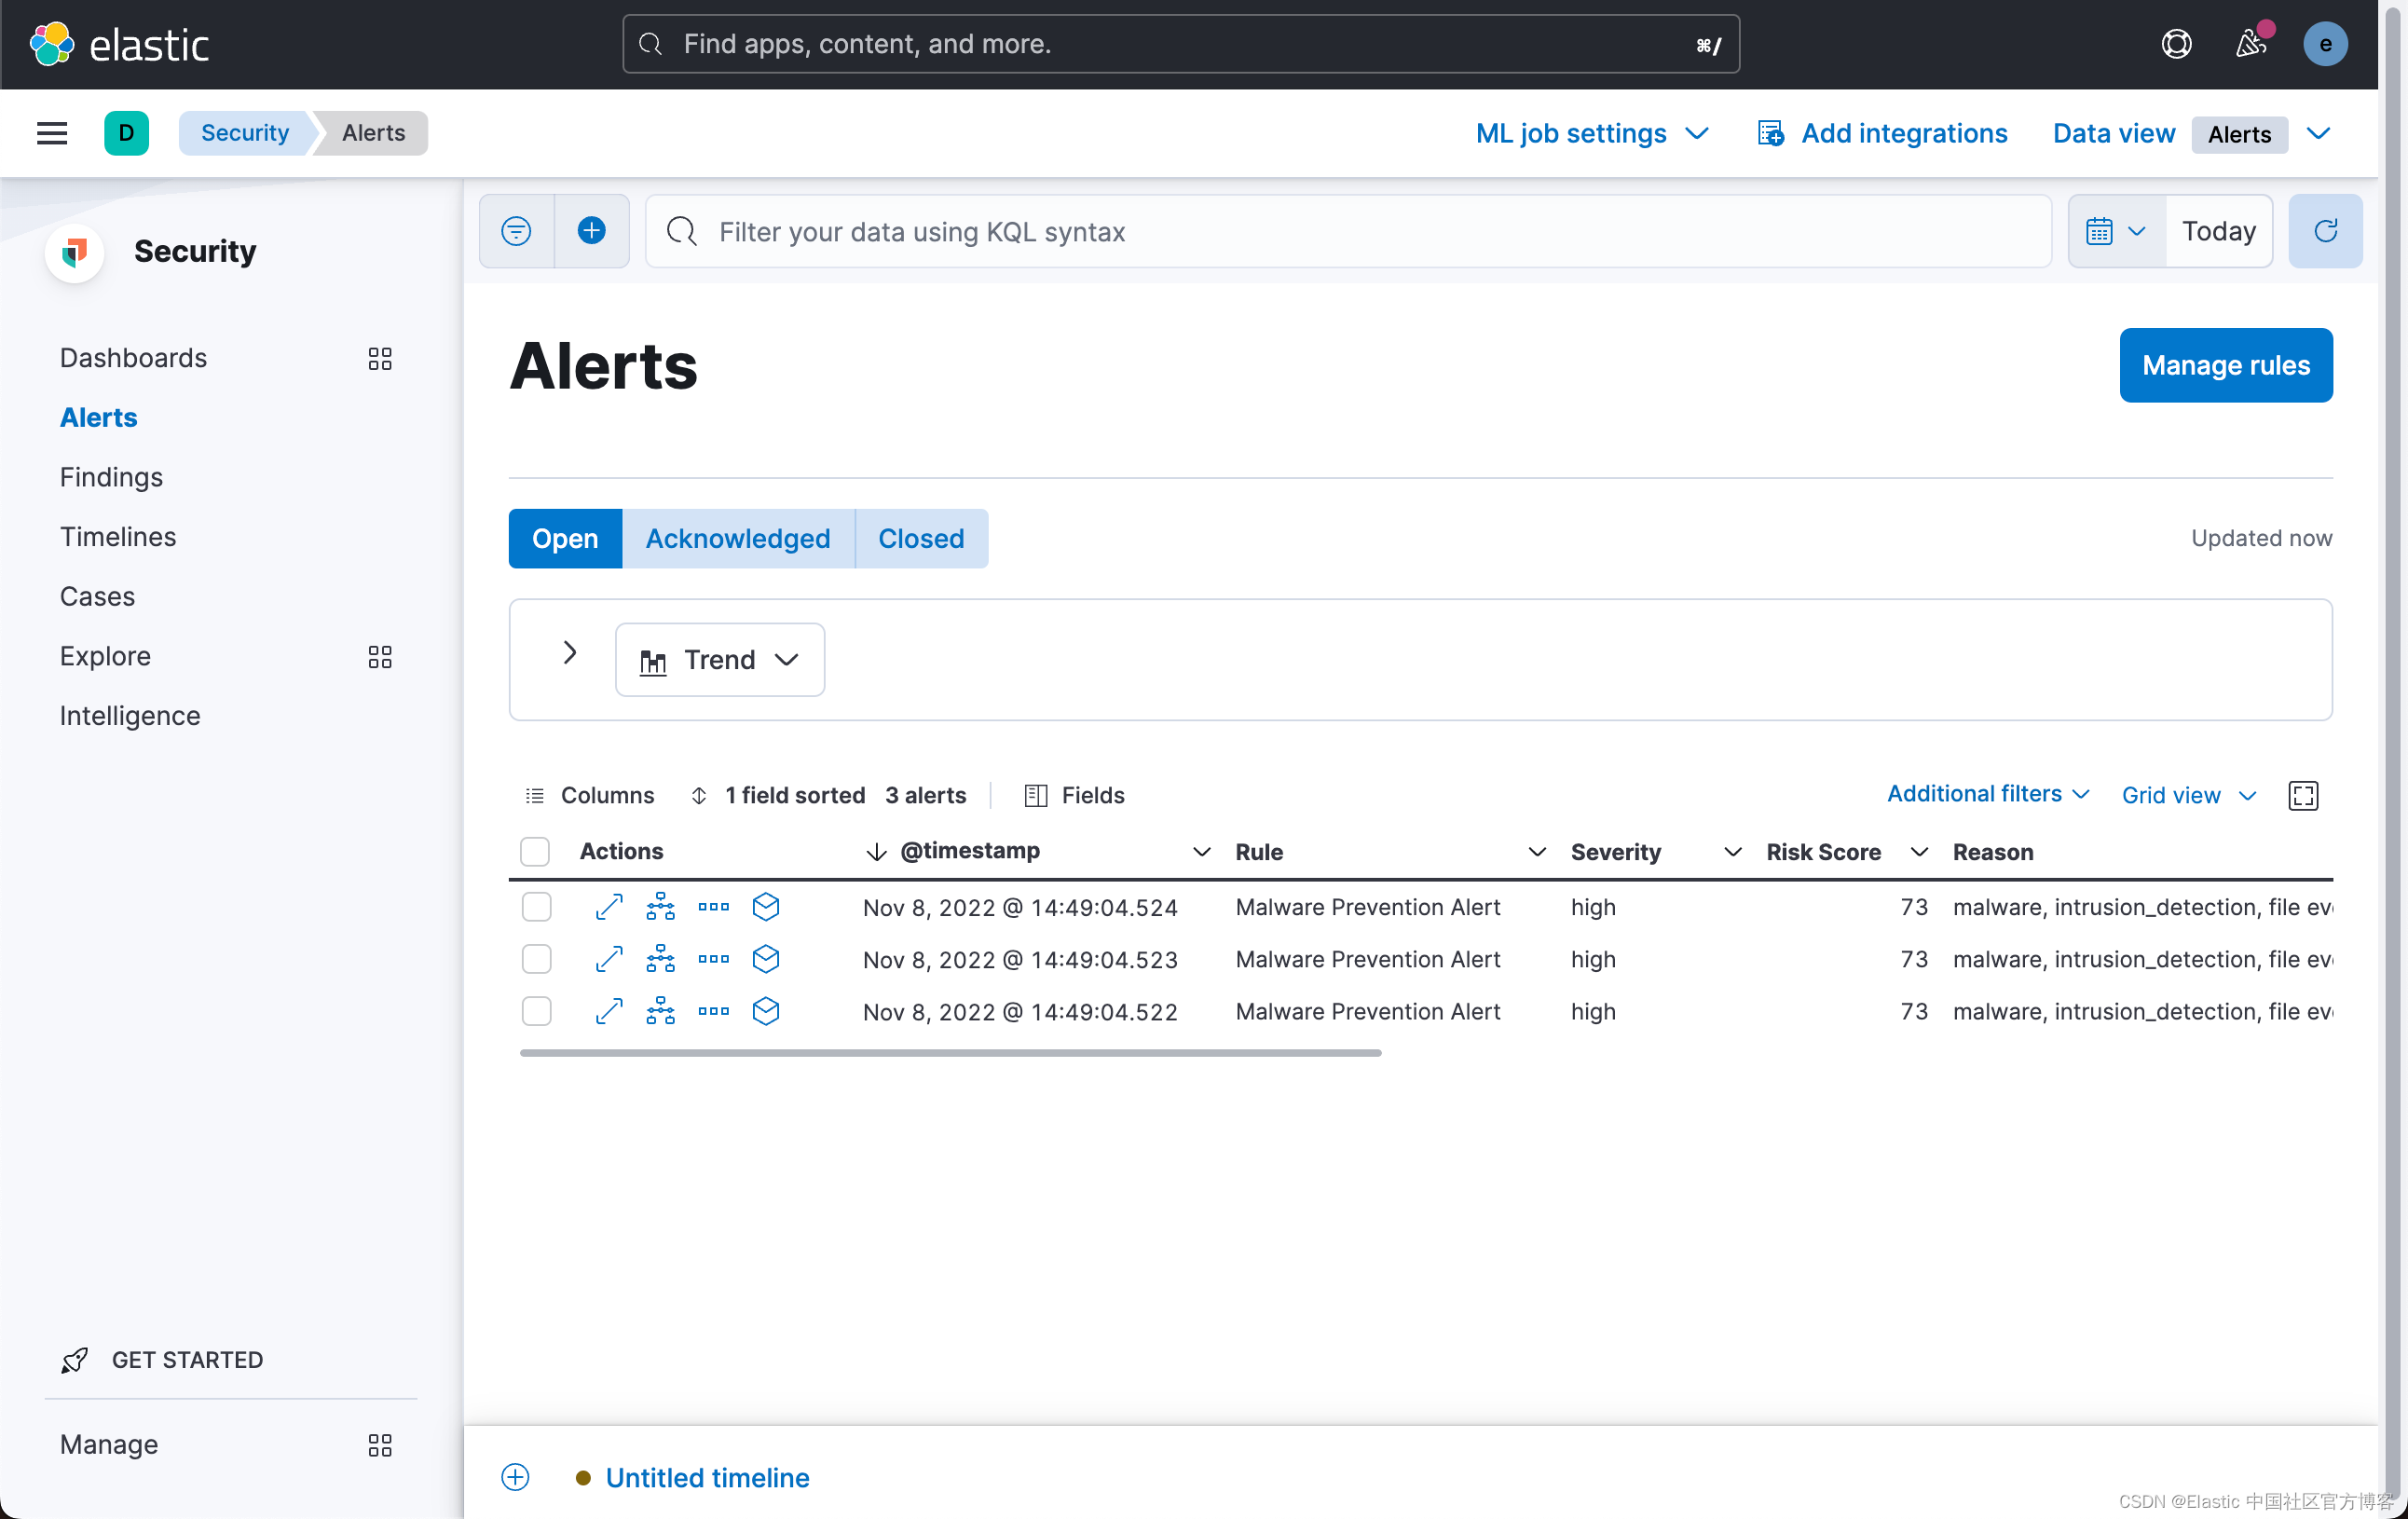This screenshot has width=2408, height=1519.
Task: Open Manage submenu grid icon
Action: tap(380, 1444)
